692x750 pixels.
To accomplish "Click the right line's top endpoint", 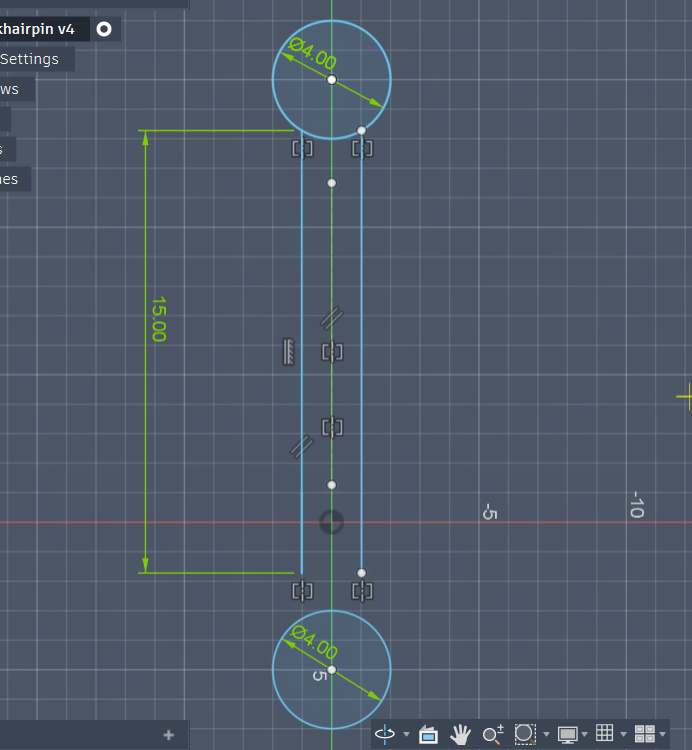I will (x=362, y=130).
